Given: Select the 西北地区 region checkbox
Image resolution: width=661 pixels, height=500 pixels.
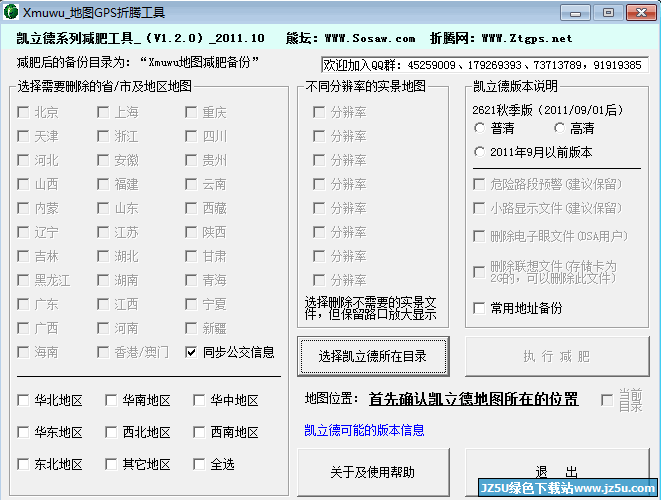Looking at the screenshot, I should (x=111, y=433).
